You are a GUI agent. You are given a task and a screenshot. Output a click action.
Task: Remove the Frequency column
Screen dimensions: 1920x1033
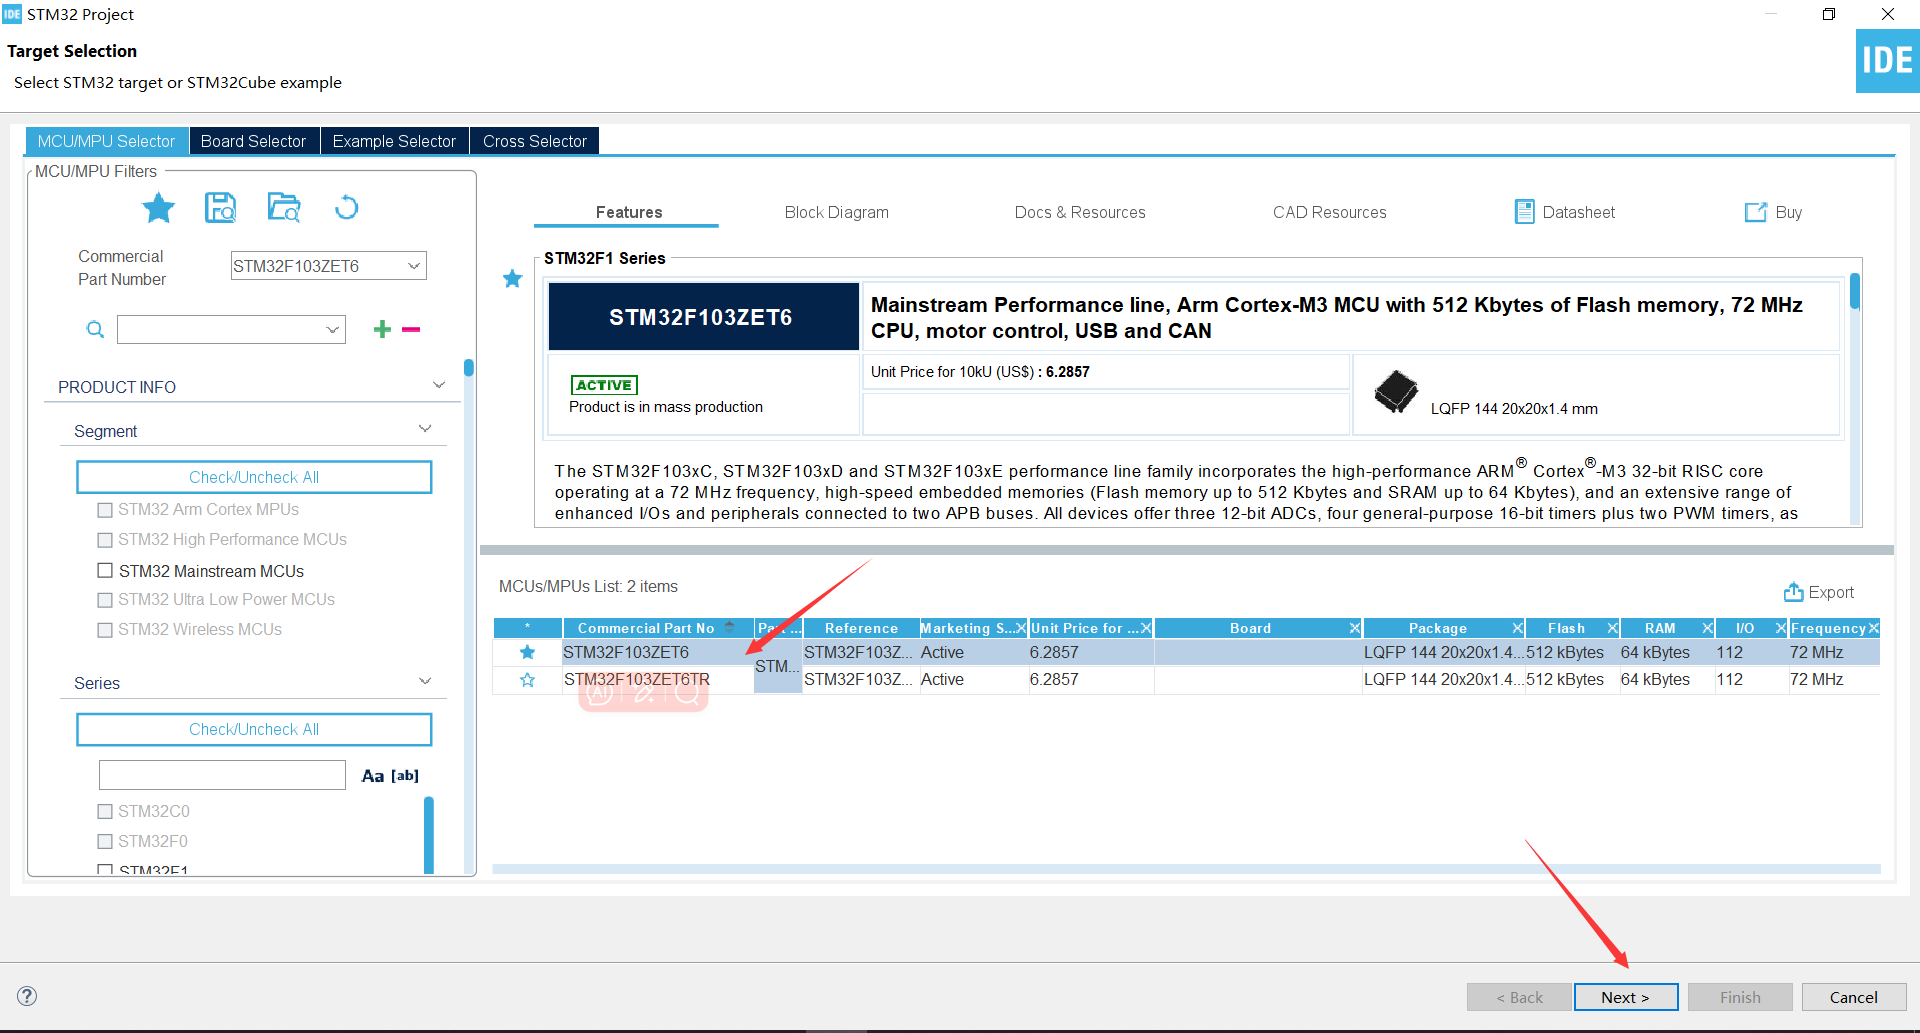coord(1874,628)
